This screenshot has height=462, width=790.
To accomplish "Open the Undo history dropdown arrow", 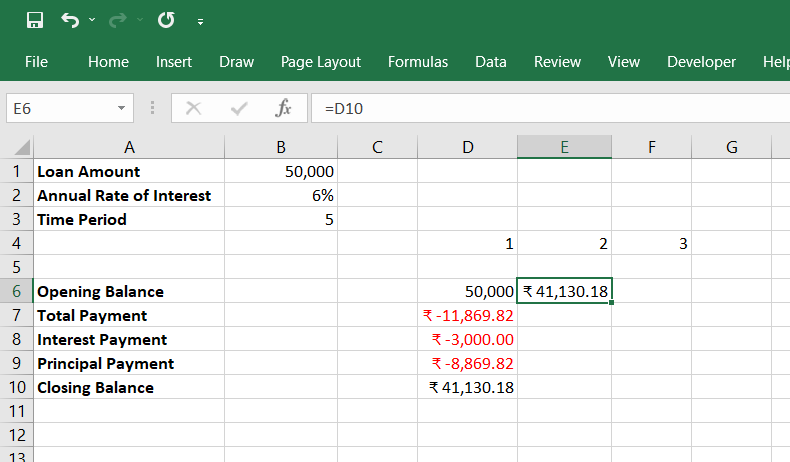I will point(92,20).
